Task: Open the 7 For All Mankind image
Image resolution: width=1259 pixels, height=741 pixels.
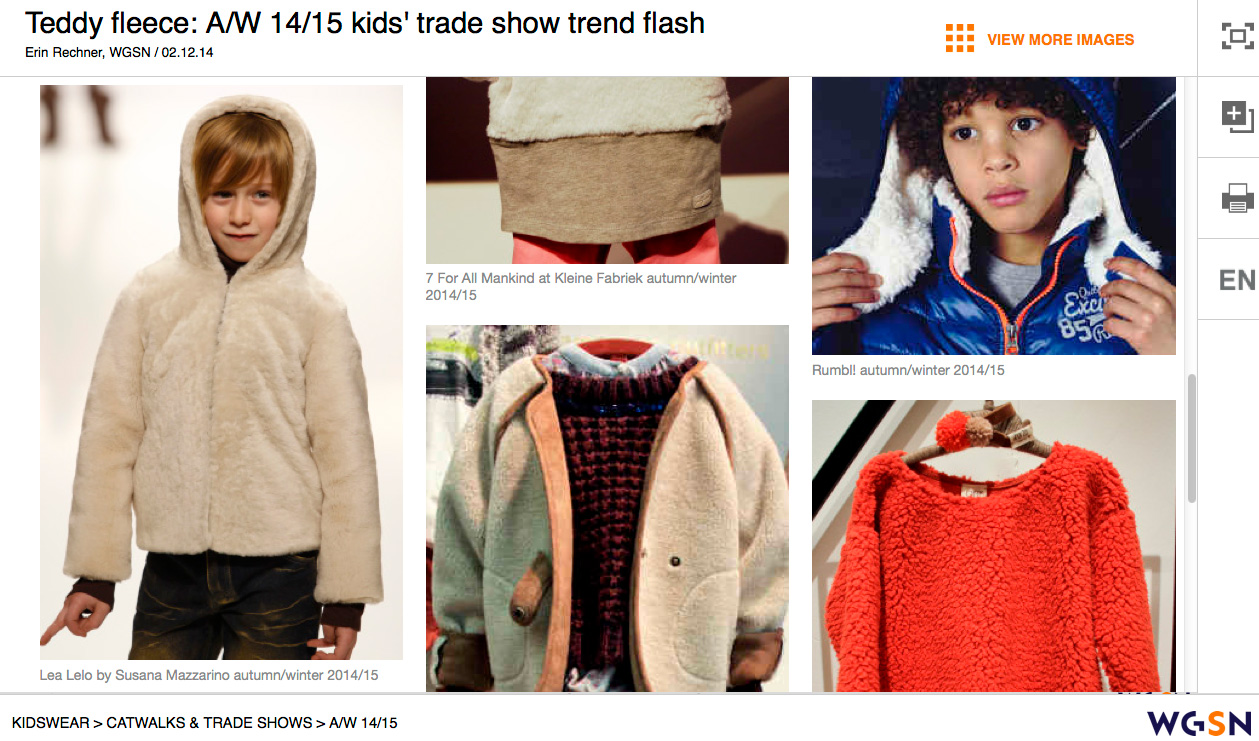Action: (x=607, y=170)
